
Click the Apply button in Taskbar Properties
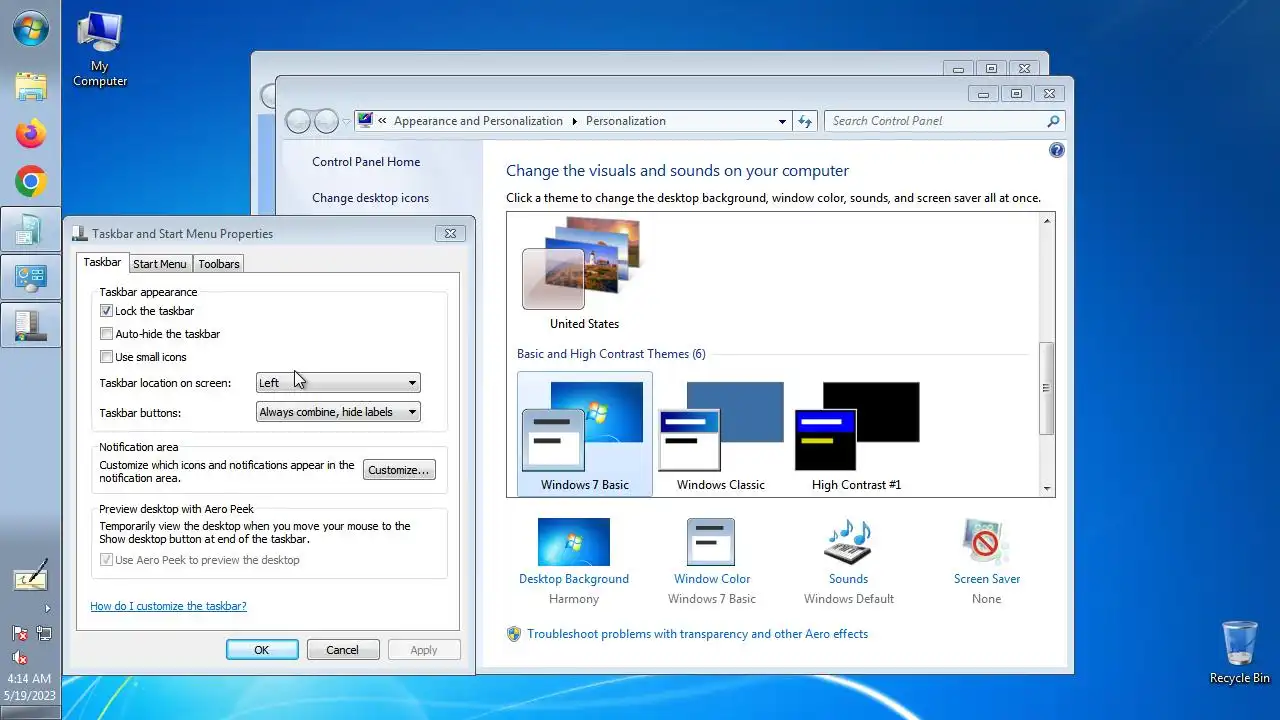coord(424,650)
